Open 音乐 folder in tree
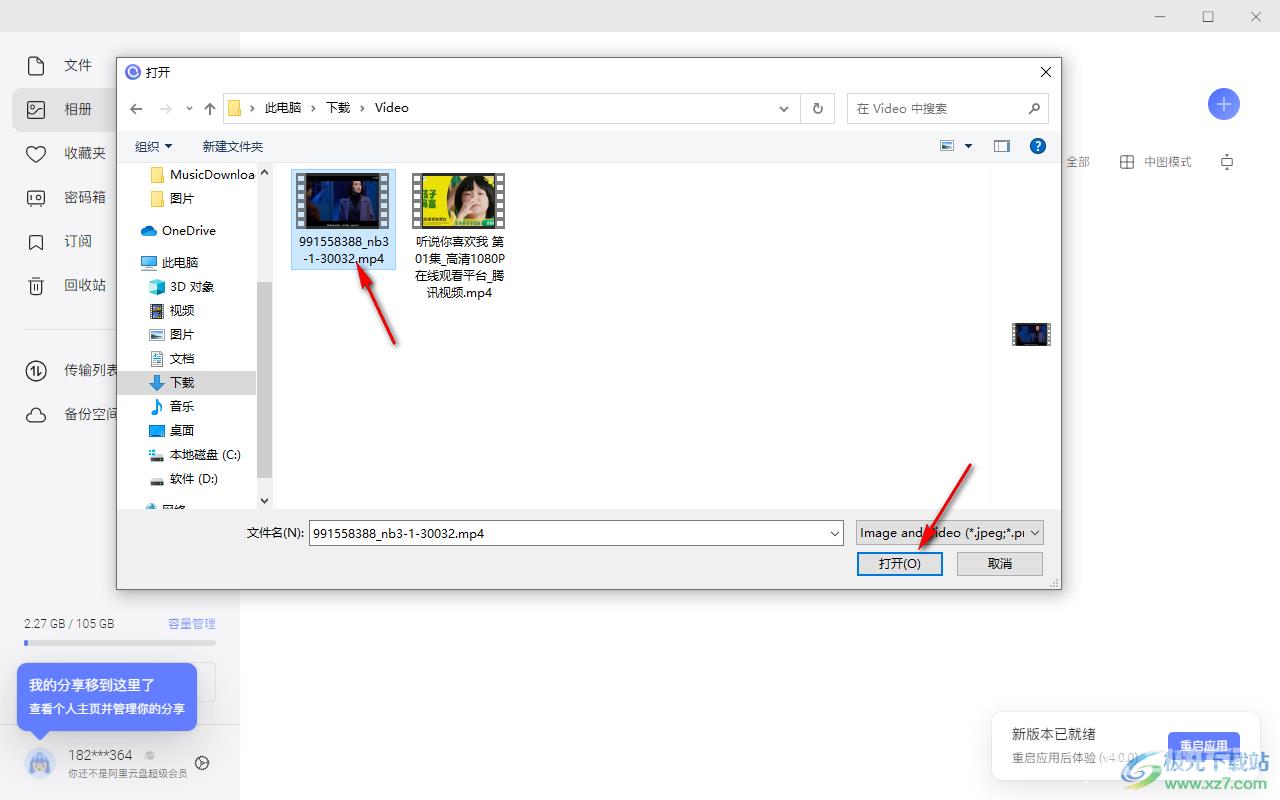The width and height of the screenshot is (1280, 800). [171, 406]
